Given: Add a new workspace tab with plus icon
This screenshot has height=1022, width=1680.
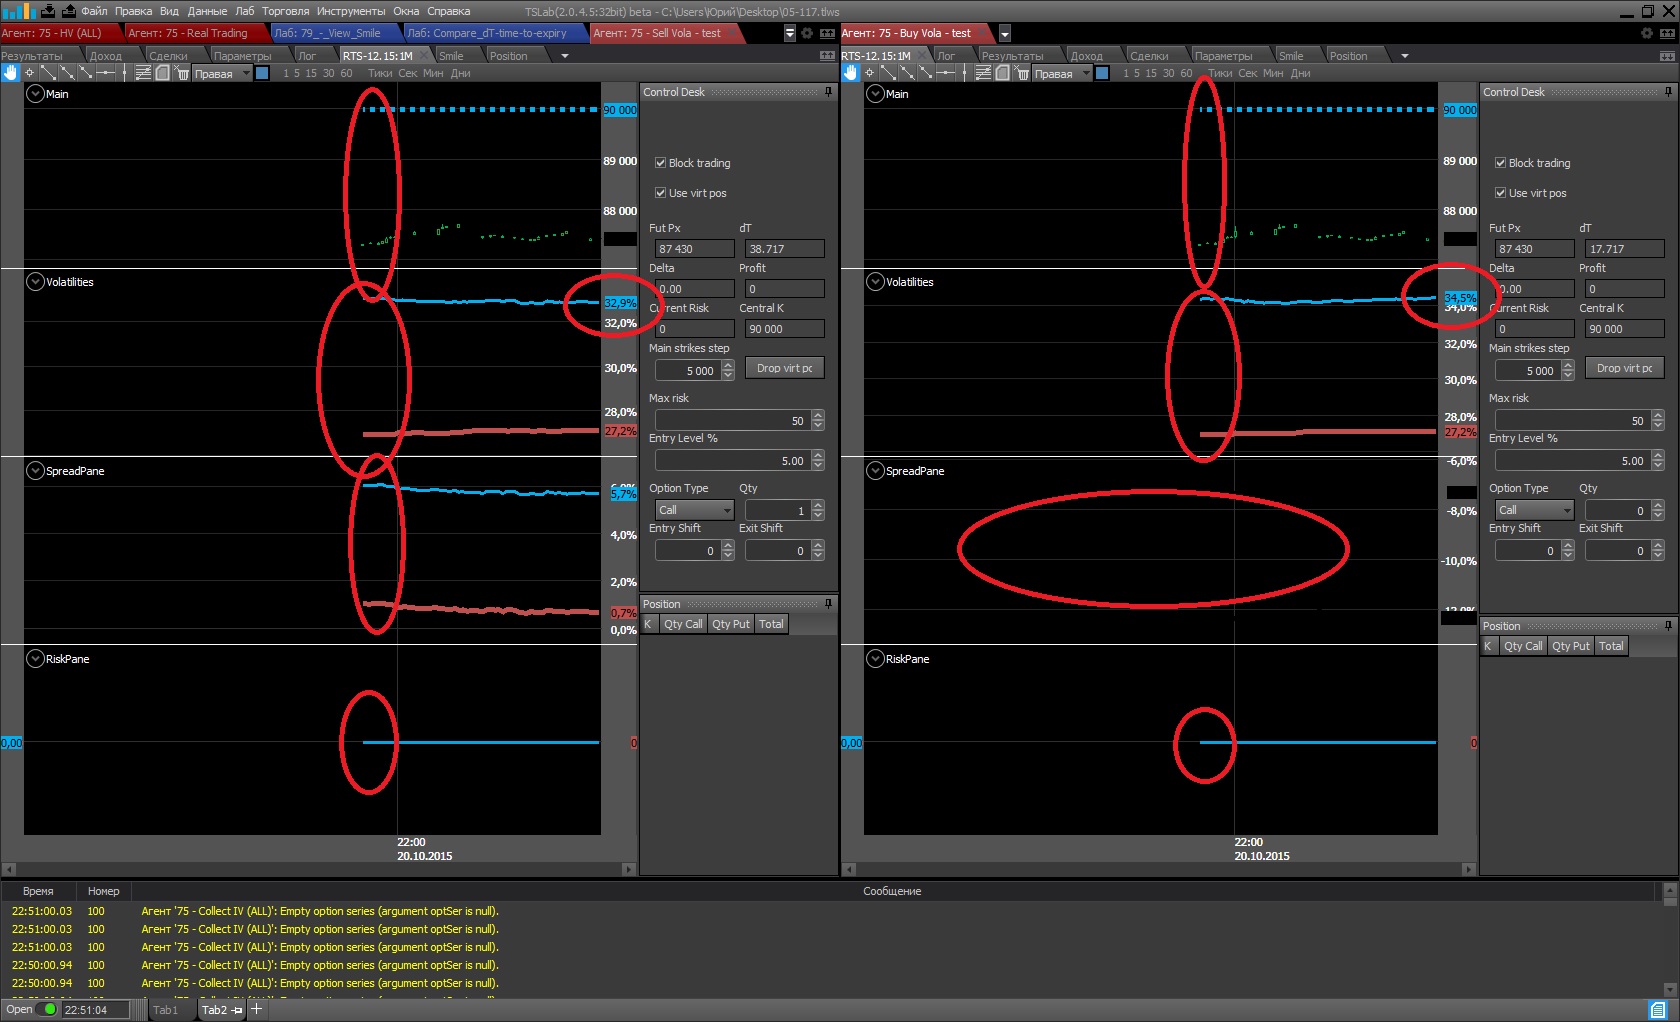Looking at the screenshot, I should [256, 1009].
